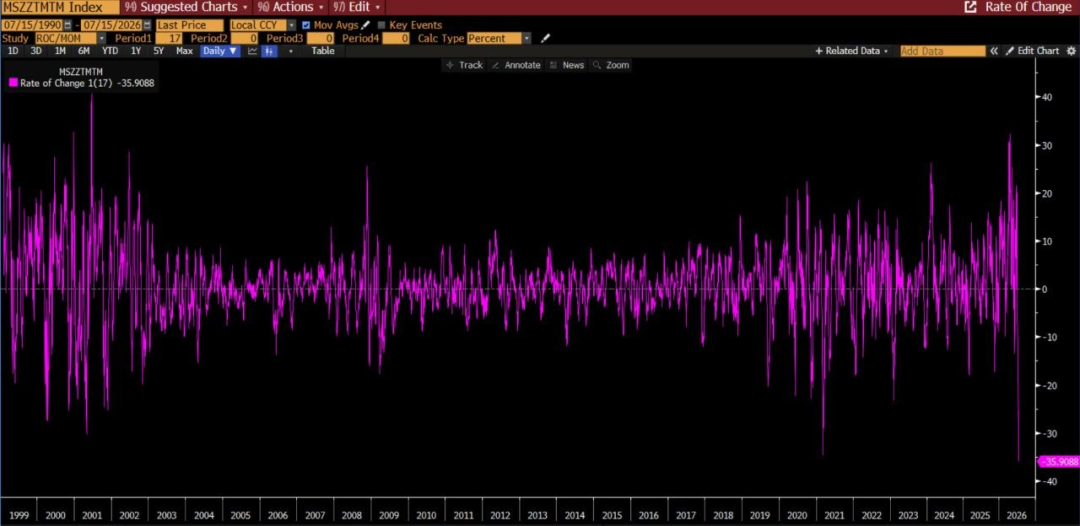
Task: Click the end date 07/15/2026 field
Action: pos(112,25)
